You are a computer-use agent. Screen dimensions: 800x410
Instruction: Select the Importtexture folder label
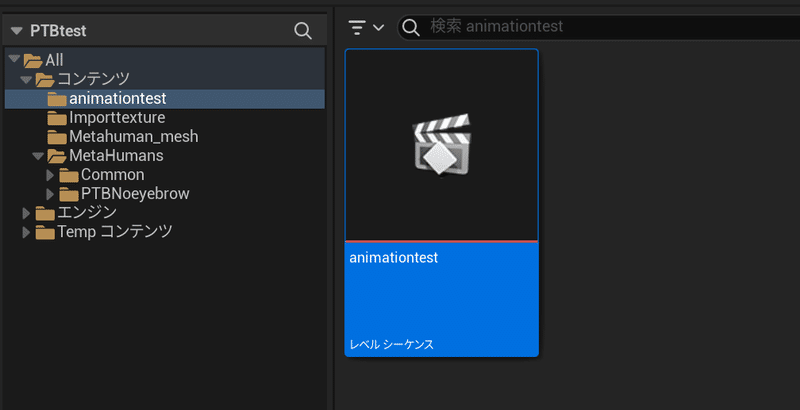point(117,118)
